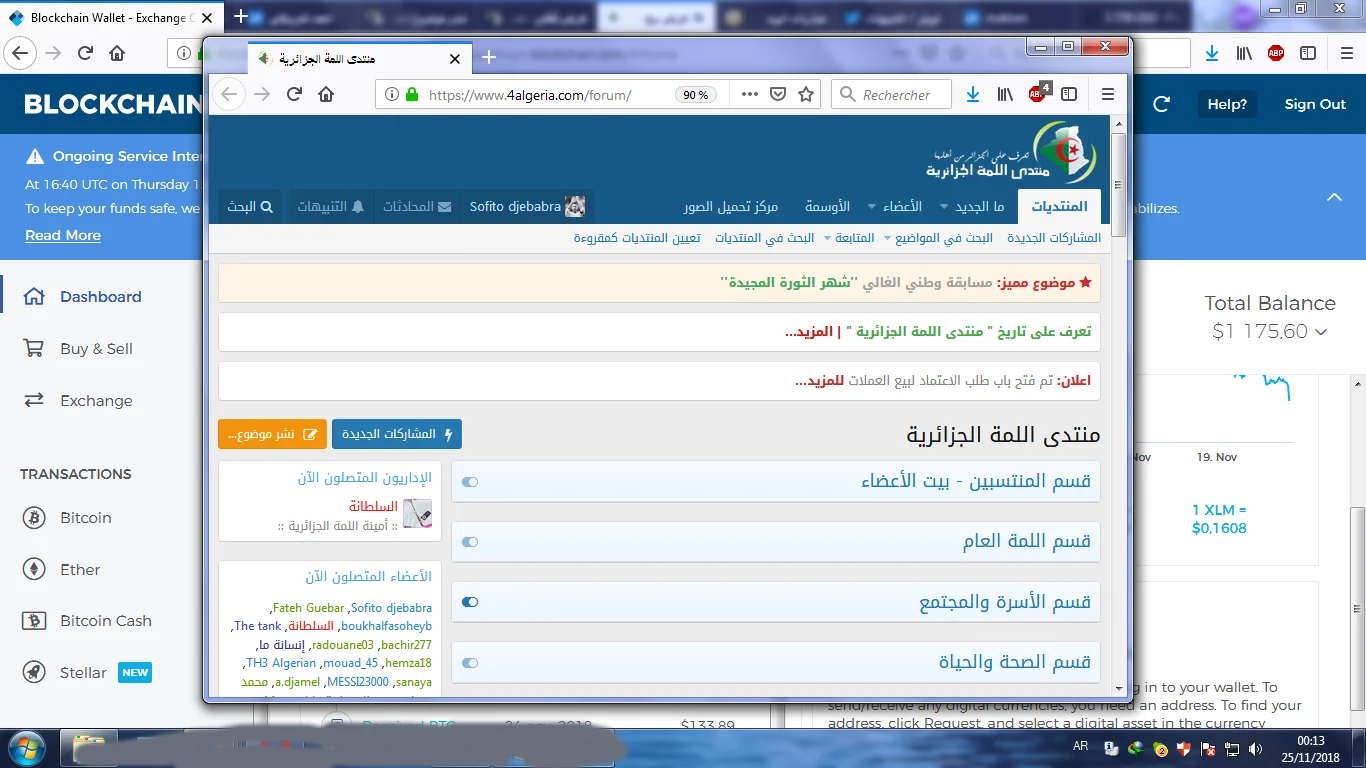Viewport: 1366px width, 768px height.
Task: Expand the ما الجديد menu arrow
Action: (945, 207)
